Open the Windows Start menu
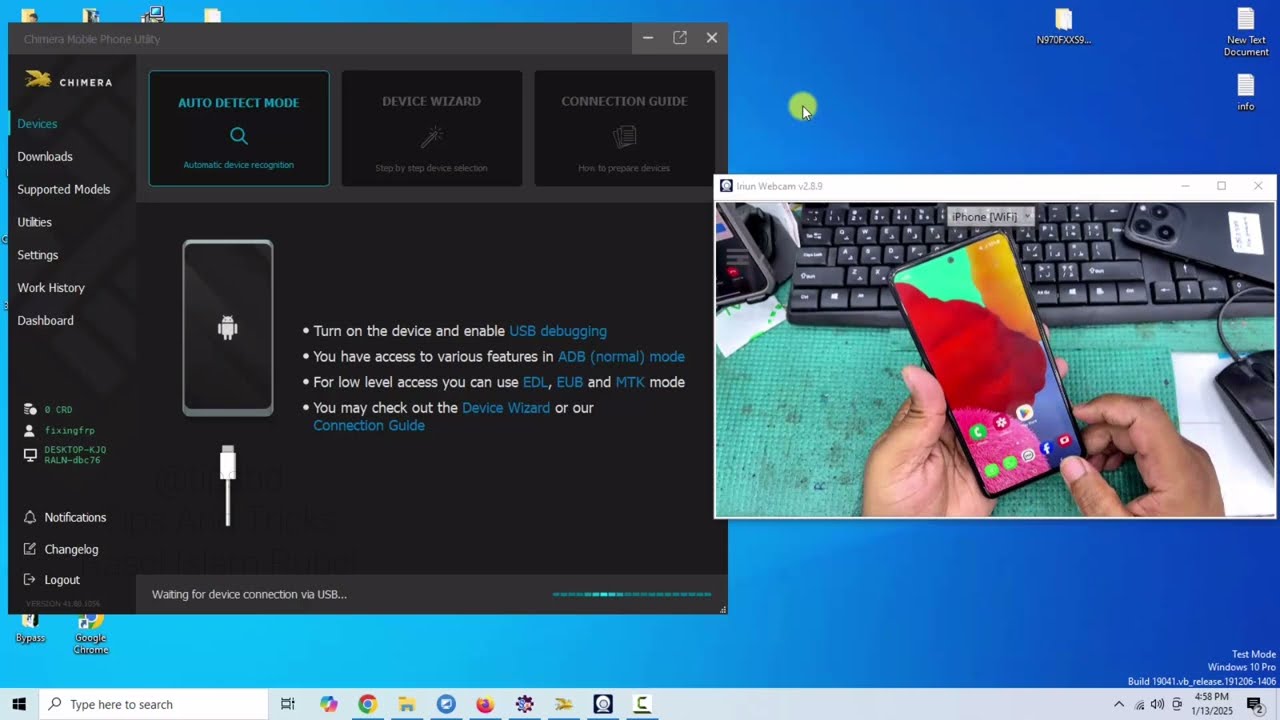 click(19, 704)
